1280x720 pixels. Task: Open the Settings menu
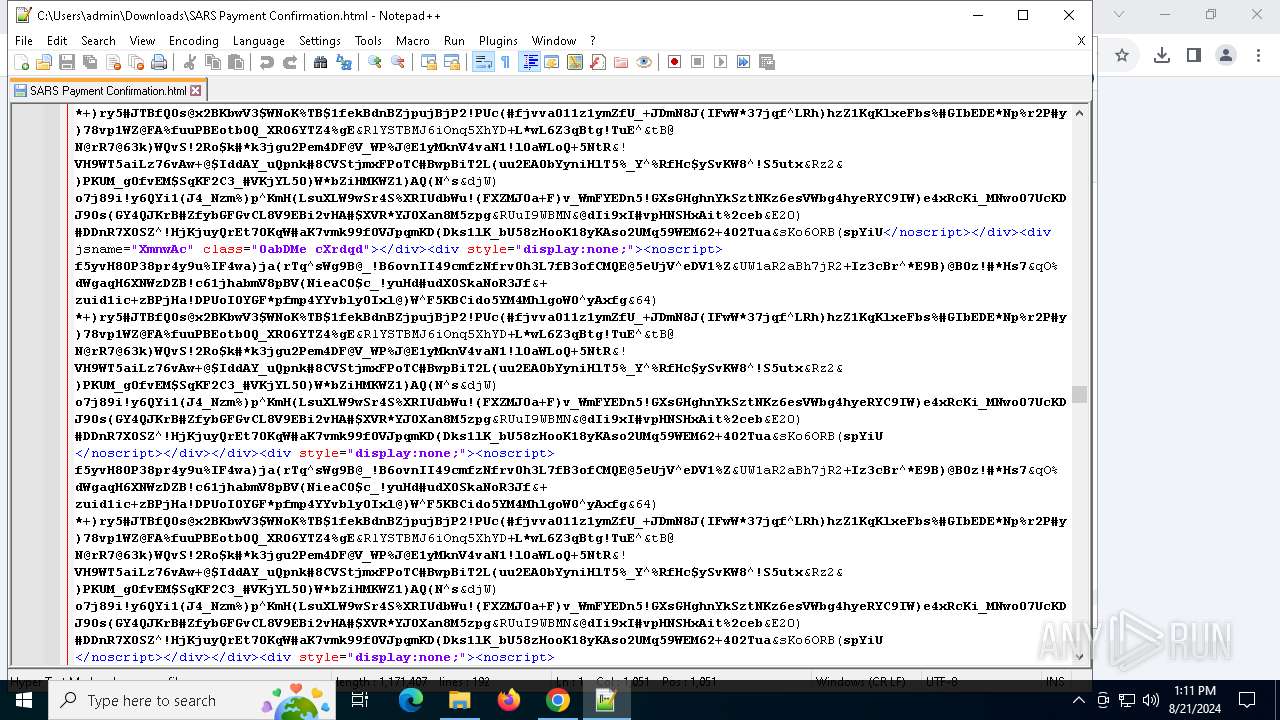coord(320,41)
